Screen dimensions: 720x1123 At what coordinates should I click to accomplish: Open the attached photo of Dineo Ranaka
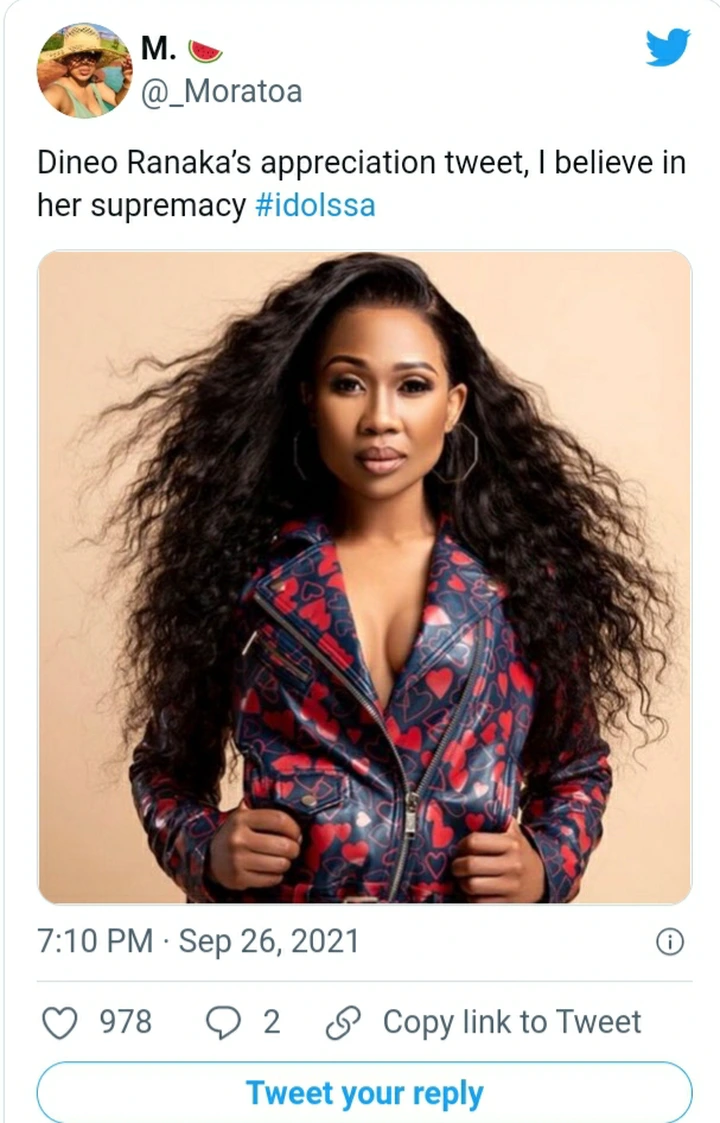365,577
